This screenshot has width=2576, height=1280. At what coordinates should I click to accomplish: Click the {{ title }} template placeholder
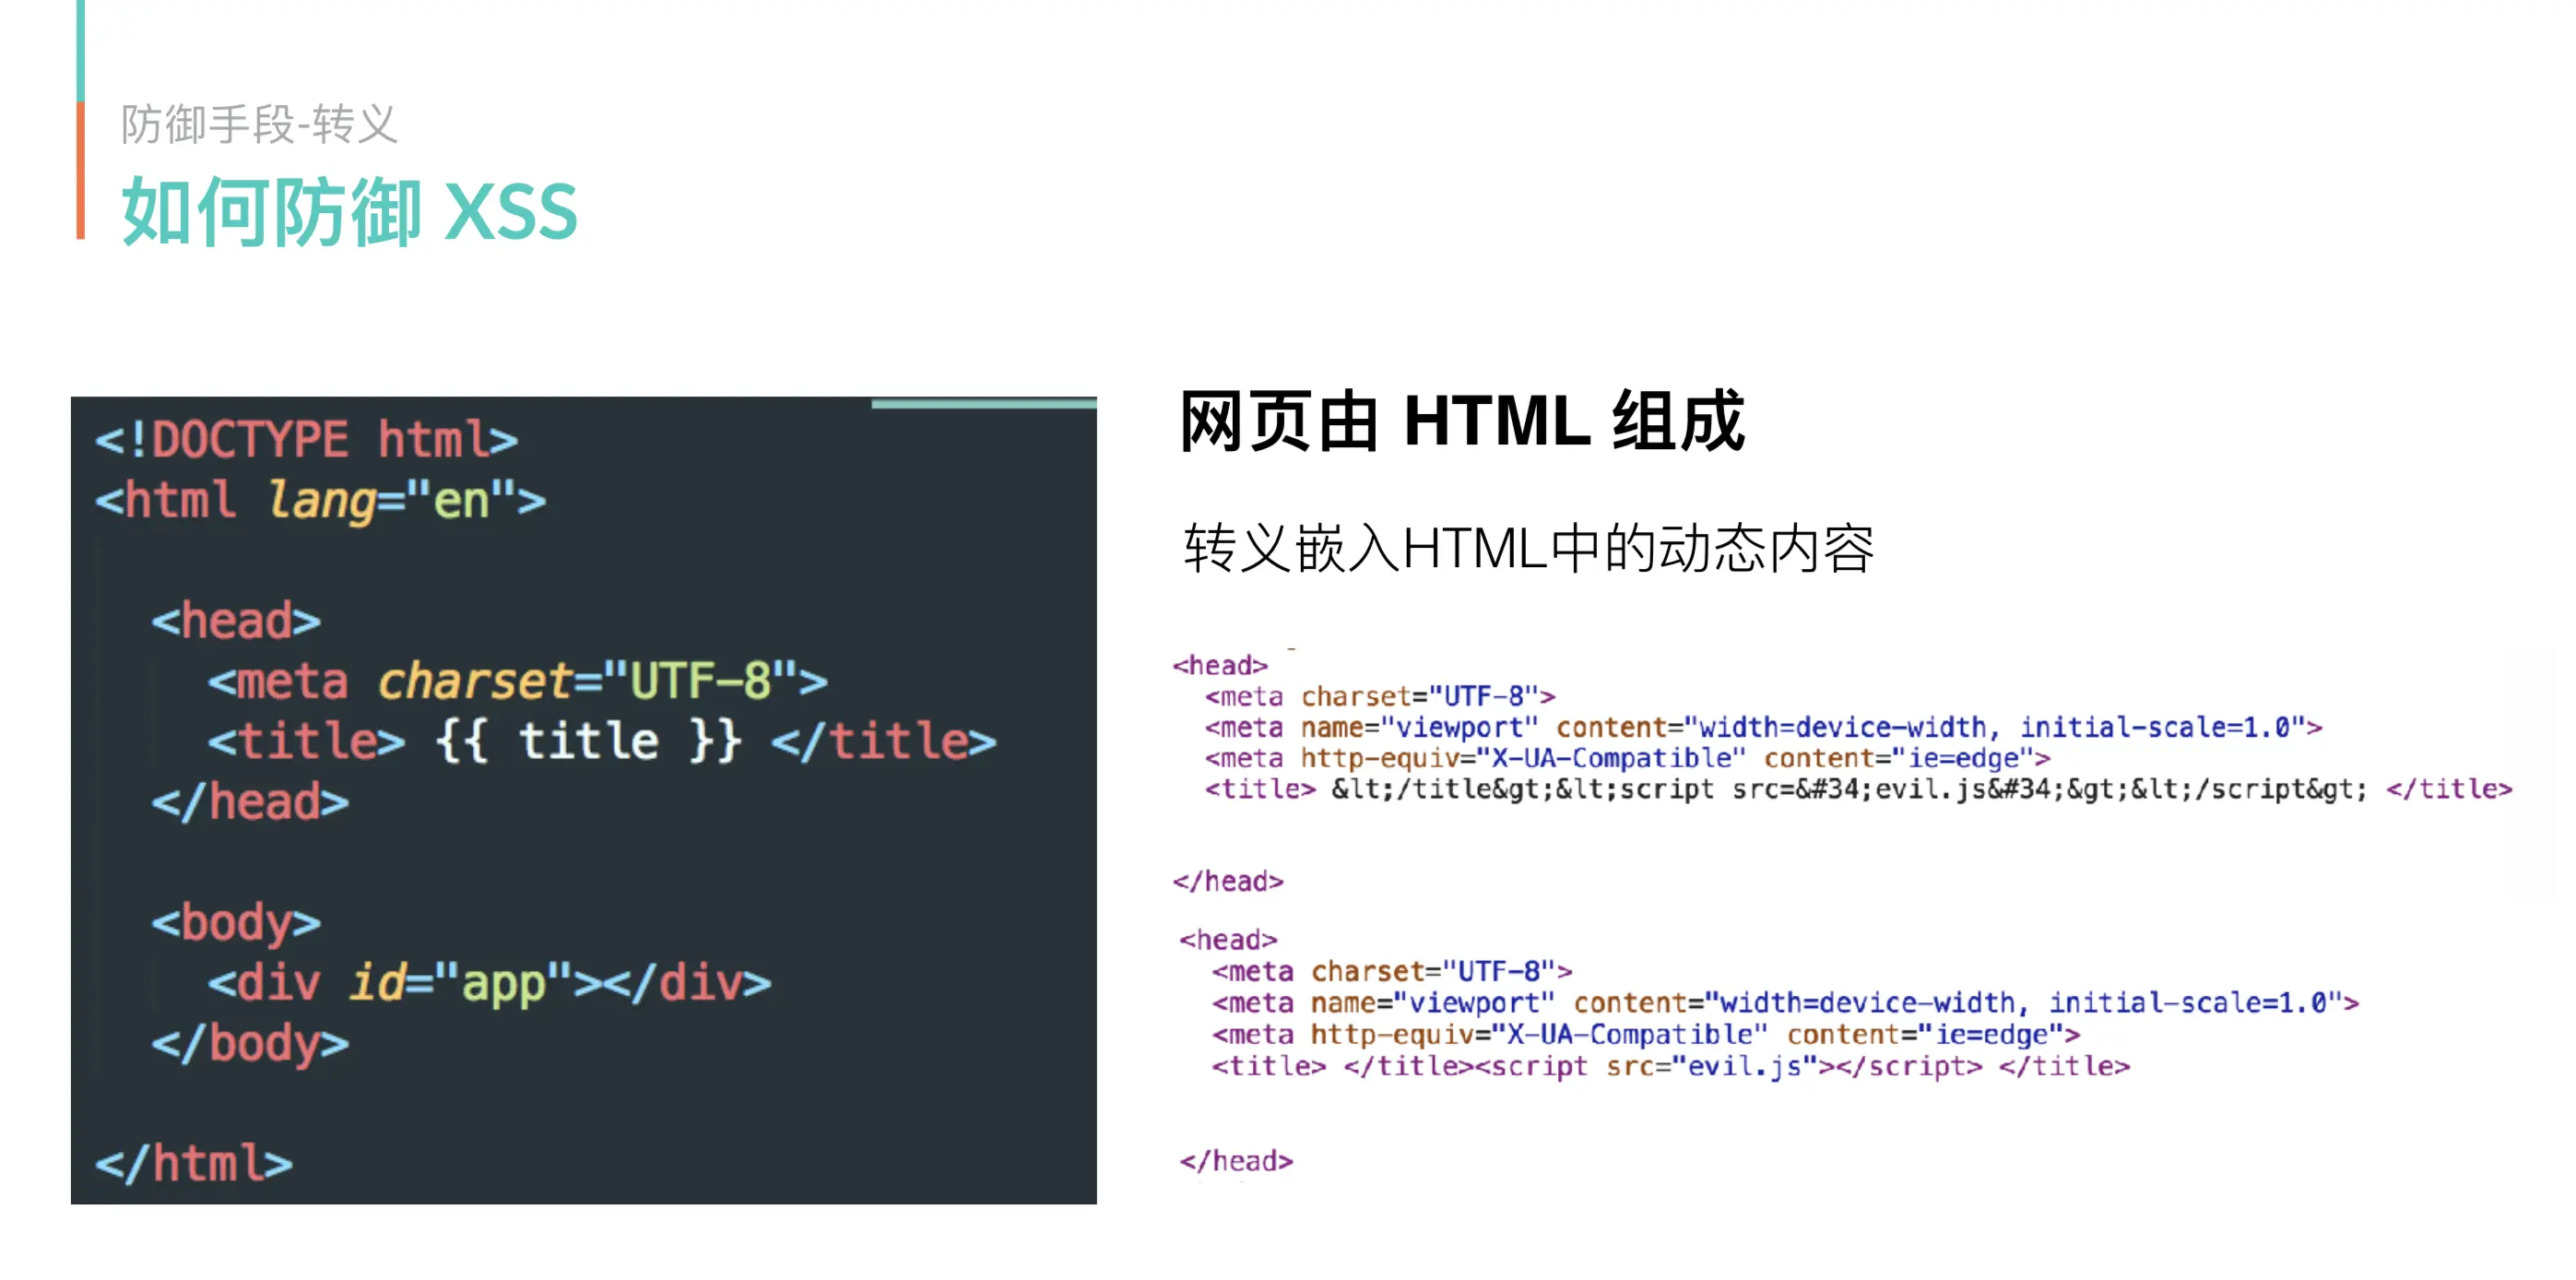tap(588, 742)
